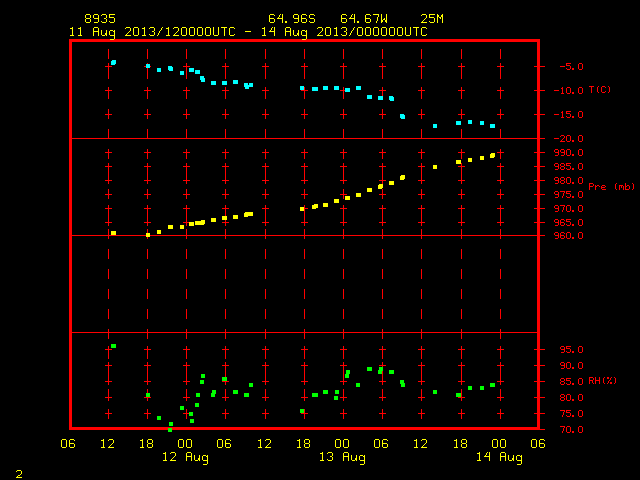The image size is (640, 480).
Task: Click the number 2 in bottom-left corner
Action: [19, 474]
